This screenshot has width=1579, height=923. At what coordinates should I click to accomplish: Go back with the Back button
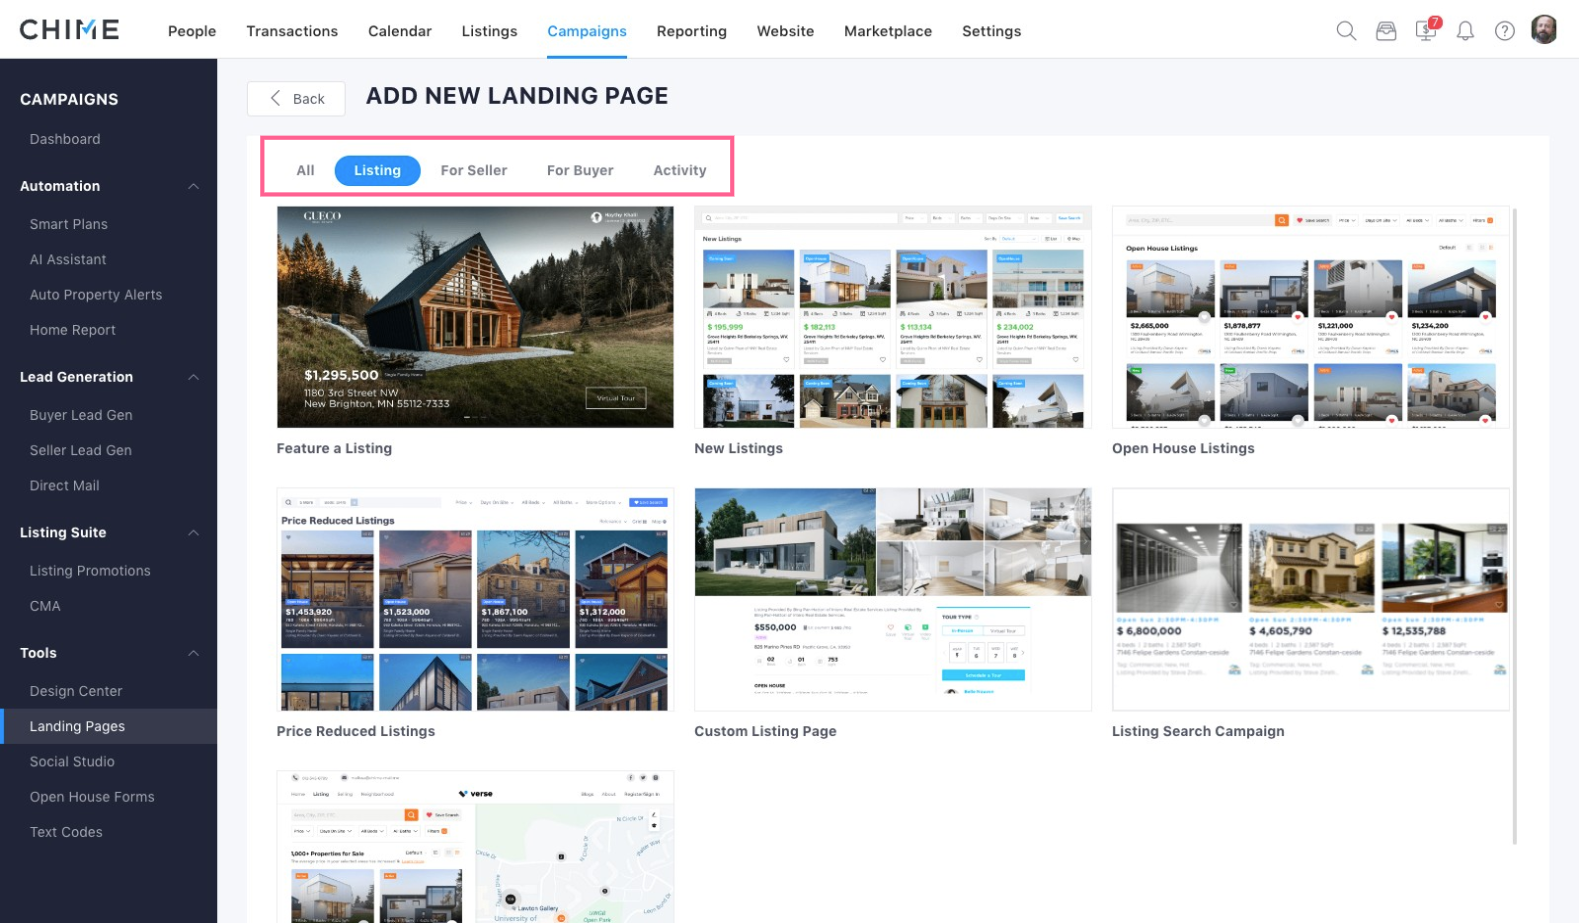tap(296, 98)
